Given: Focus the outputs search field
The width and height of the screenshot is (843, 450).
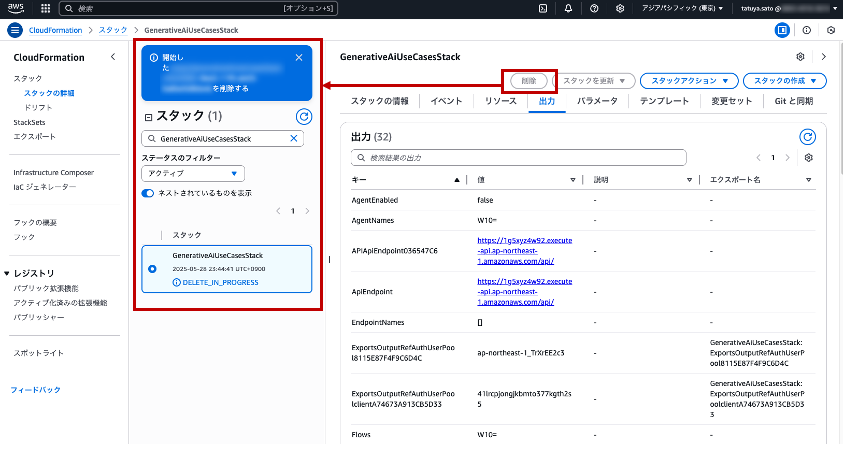Looking at the screenshot, I should (519, 158).
